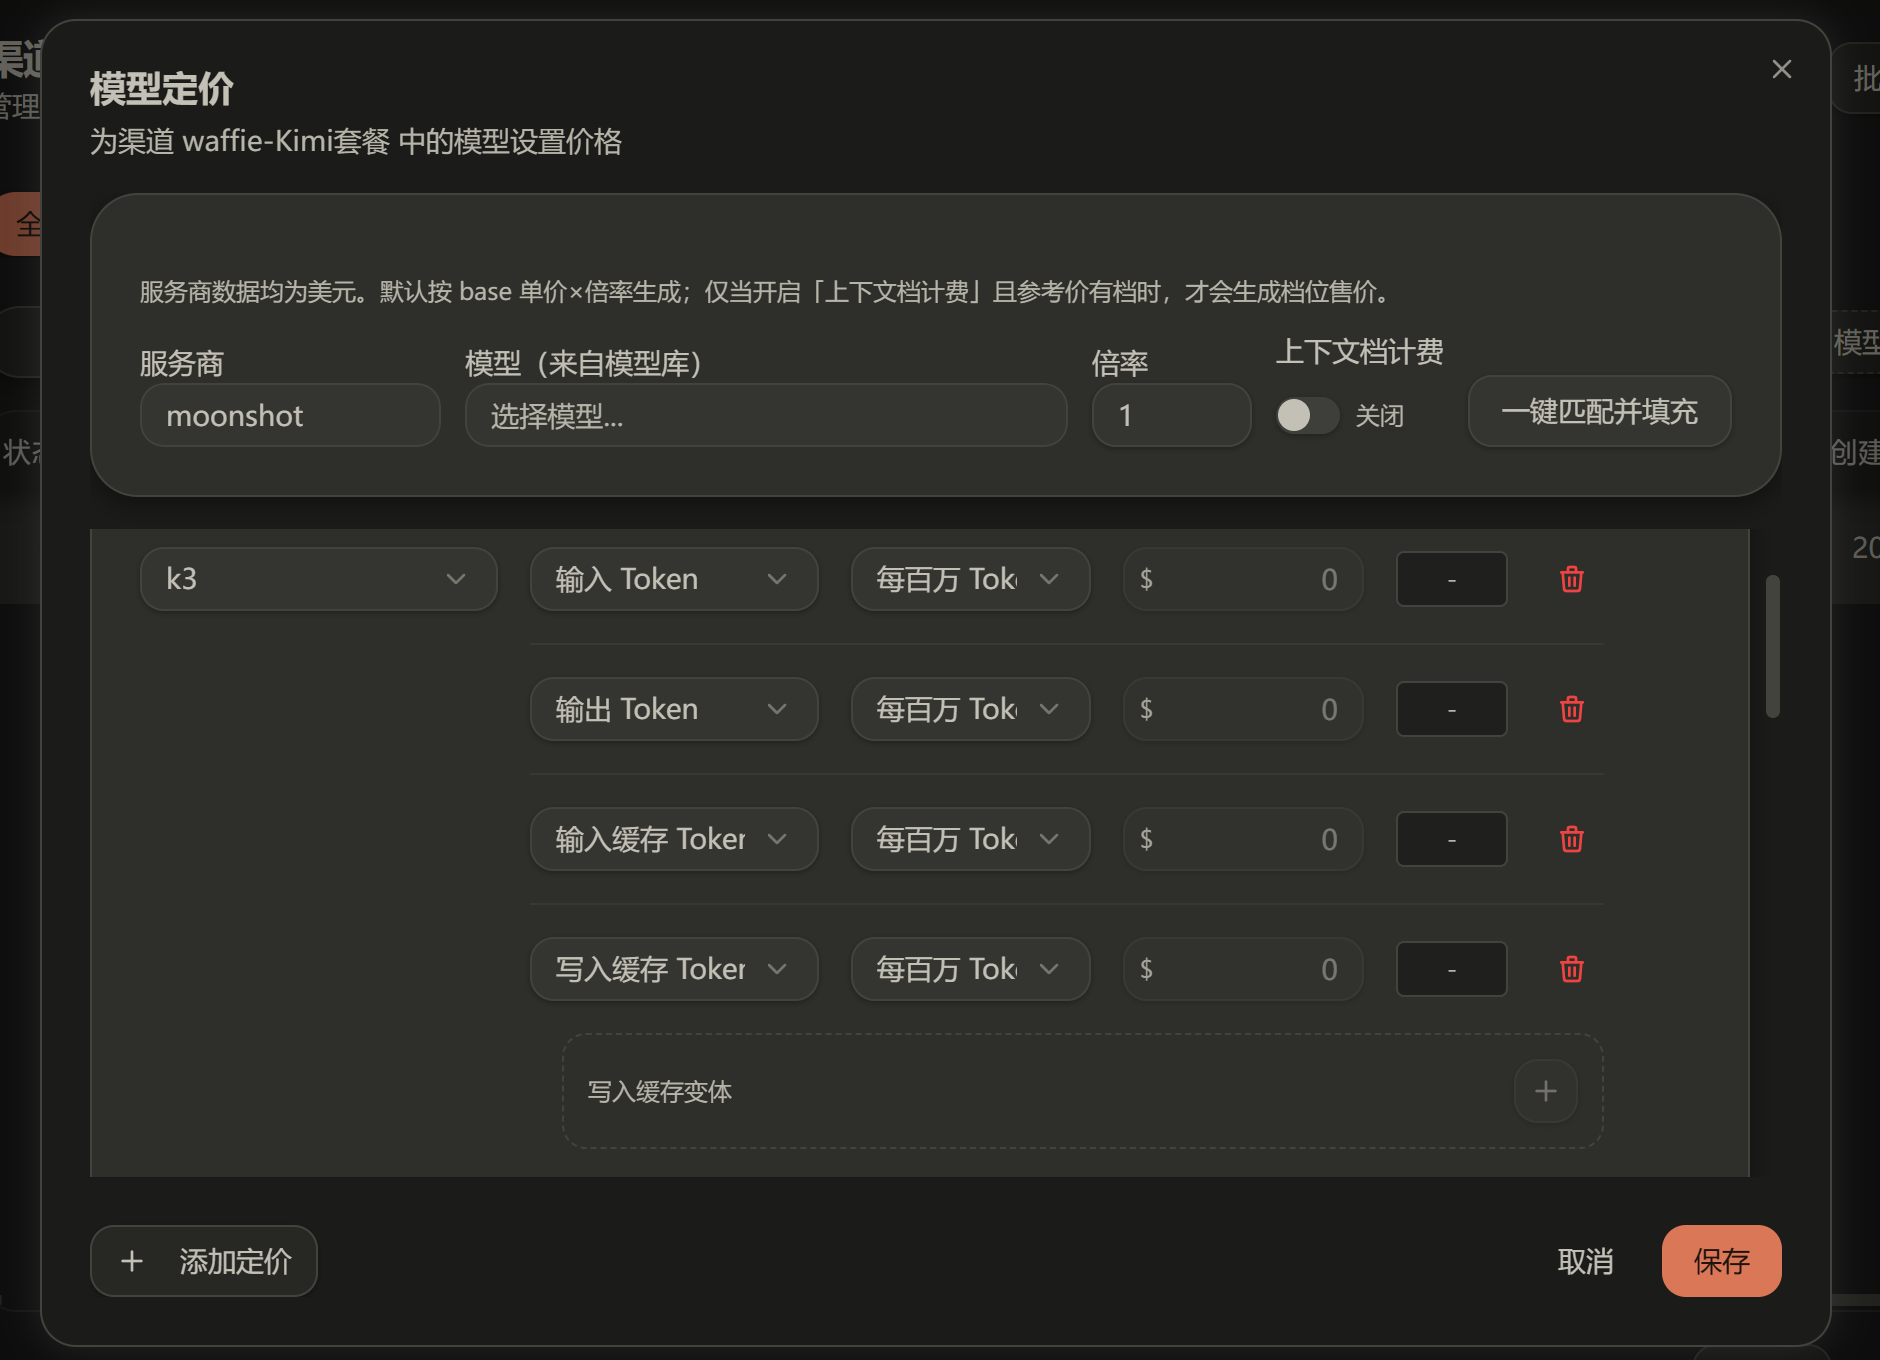This screenshot has width=1880, height=1360.
Task: Click the 一键匹配并填充 button
Action: pos(1599,411)
